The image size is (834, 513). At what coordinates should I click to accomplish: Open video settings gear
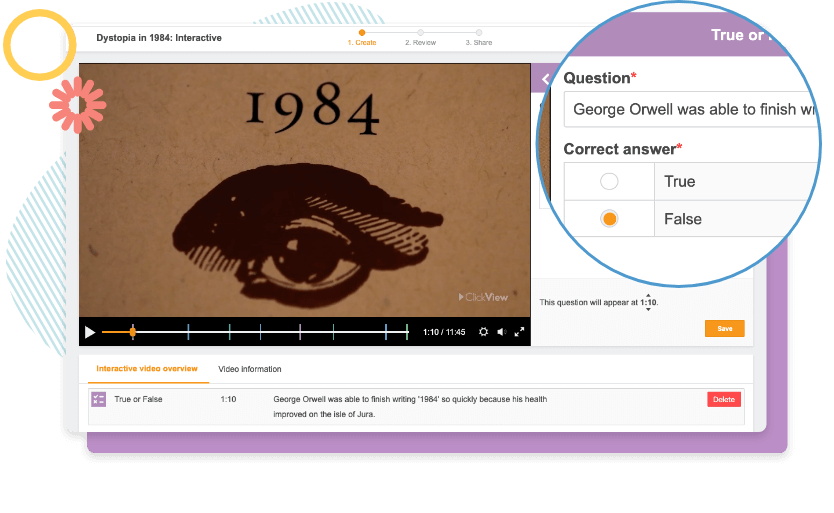[x=483, y=332]
